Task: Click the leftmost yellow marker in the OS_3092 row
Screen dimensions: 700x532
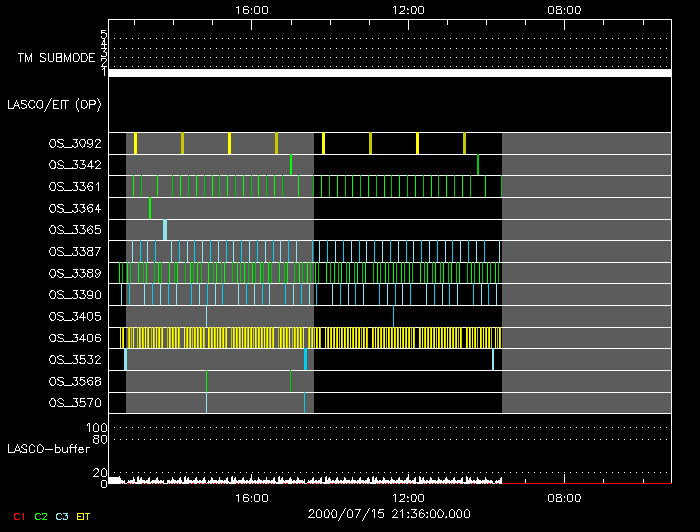Action: point(135,143)
